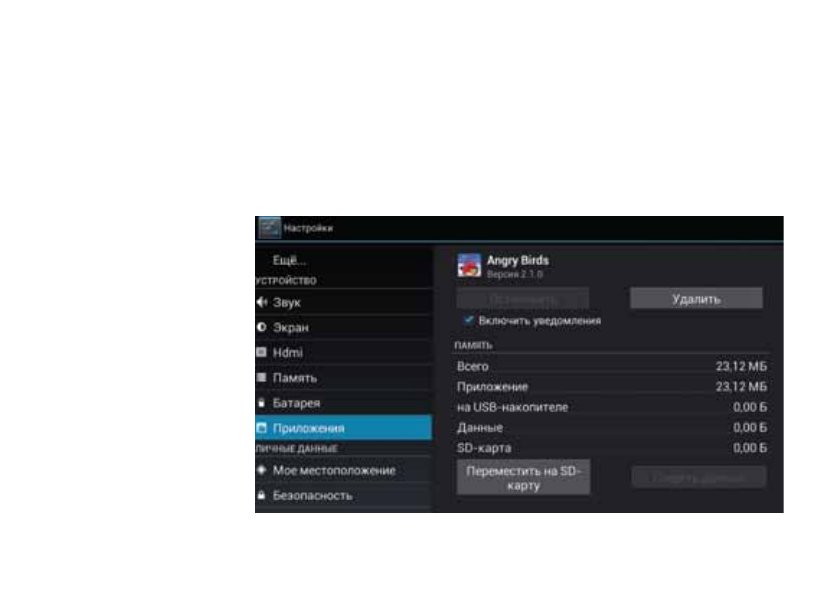Click the Приложение 23,12 МБ value
839x595 pixels.
tap(741, 386)
